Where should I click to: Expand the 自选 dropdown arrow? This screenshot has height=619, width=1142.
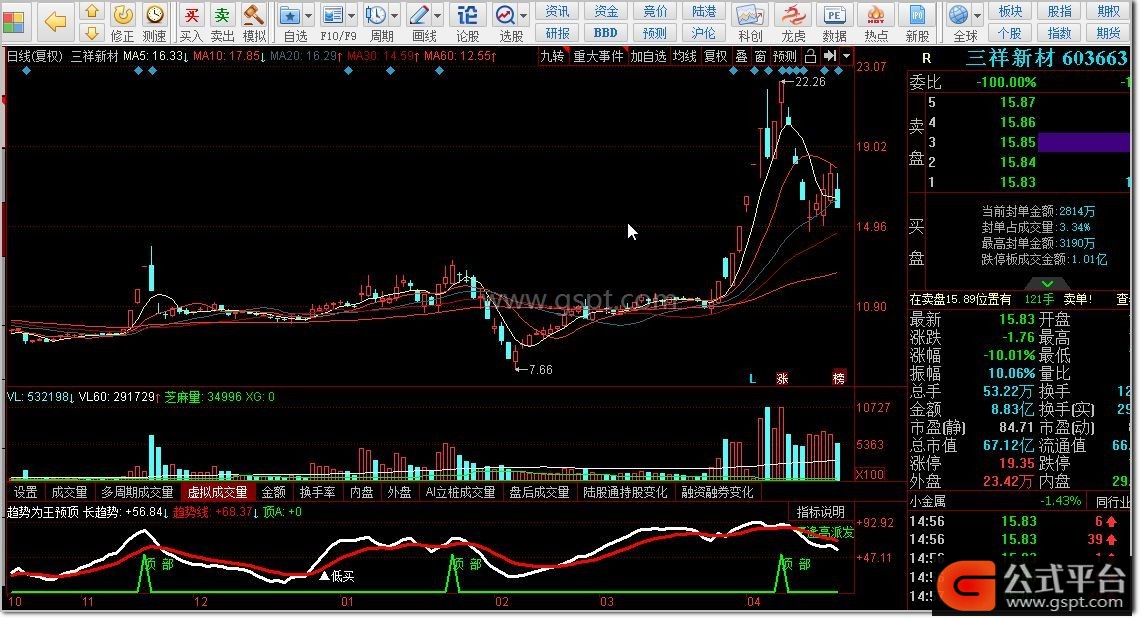308,16
